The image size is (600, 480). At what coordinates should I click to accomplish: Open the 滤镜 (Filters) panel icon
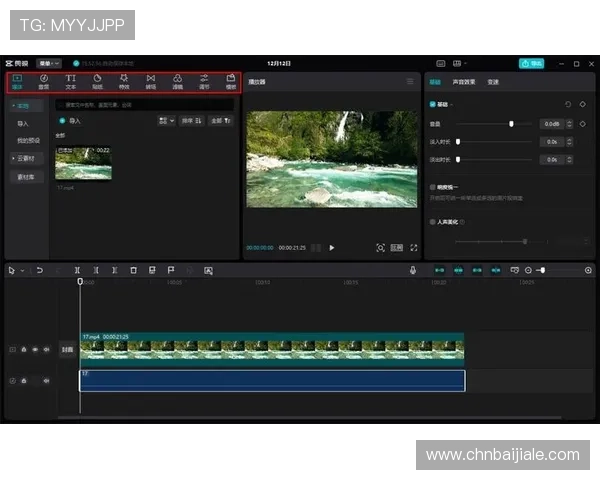(x=178, y=80)
